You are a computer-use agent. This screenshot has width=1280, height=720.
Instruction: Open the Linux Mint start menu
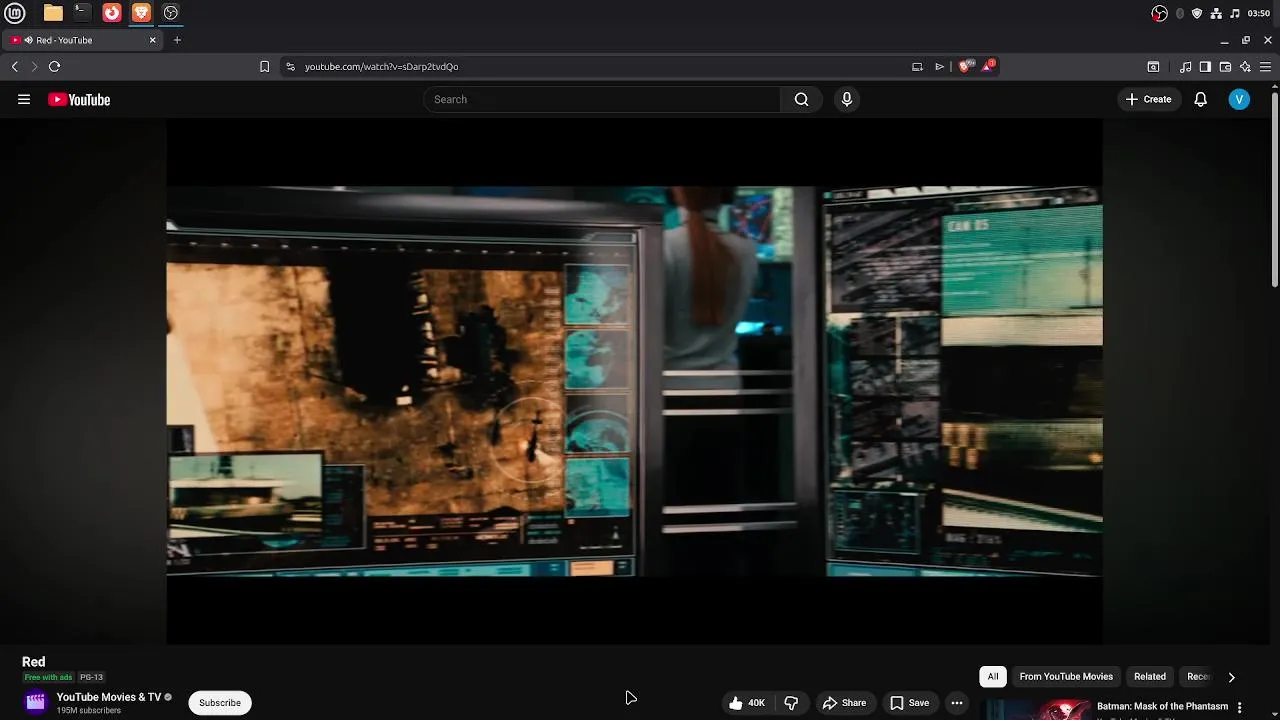[x=15, y=13]
